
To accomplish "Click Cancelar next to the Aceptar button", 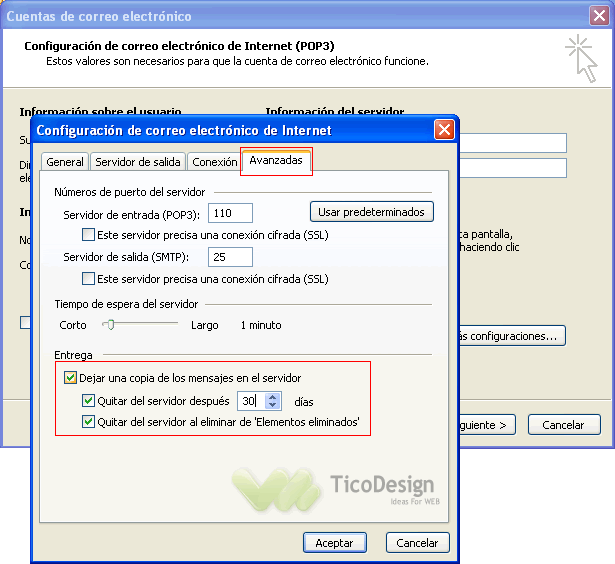I will (x=417, y=543).
